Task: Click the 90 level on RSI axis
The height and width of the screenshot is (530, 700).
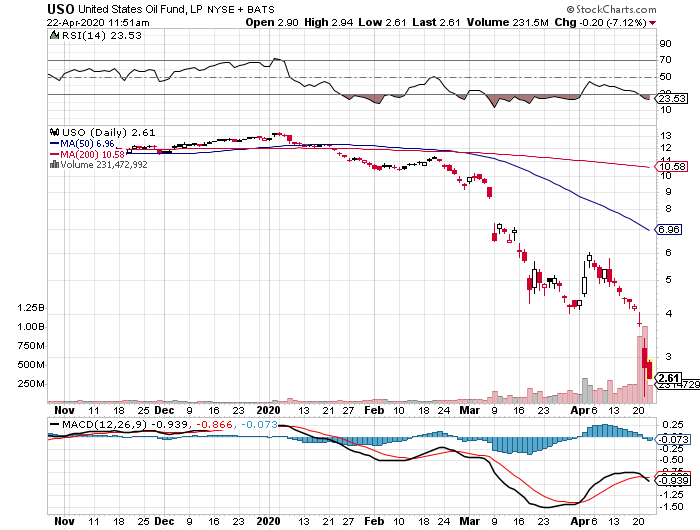Action: point(665,44)
